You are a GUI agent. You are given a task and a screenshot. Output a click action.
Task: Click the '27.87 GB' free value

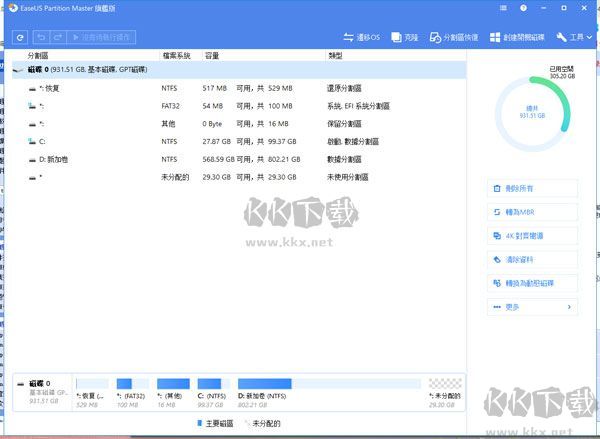pos(217,142)
